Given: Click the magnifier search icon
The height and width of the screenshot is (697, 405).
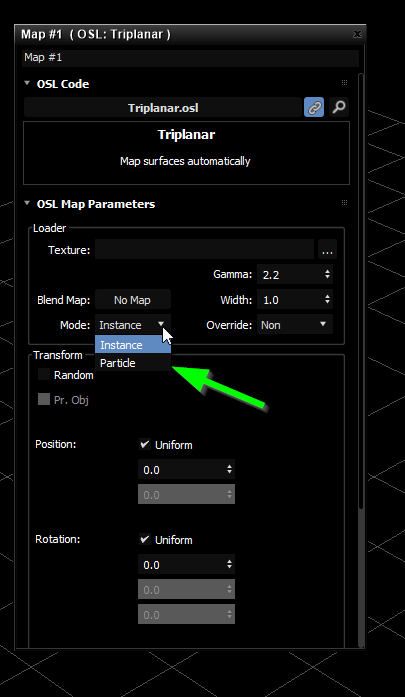Looking at the screenshot, I should (x=339, y=107).
